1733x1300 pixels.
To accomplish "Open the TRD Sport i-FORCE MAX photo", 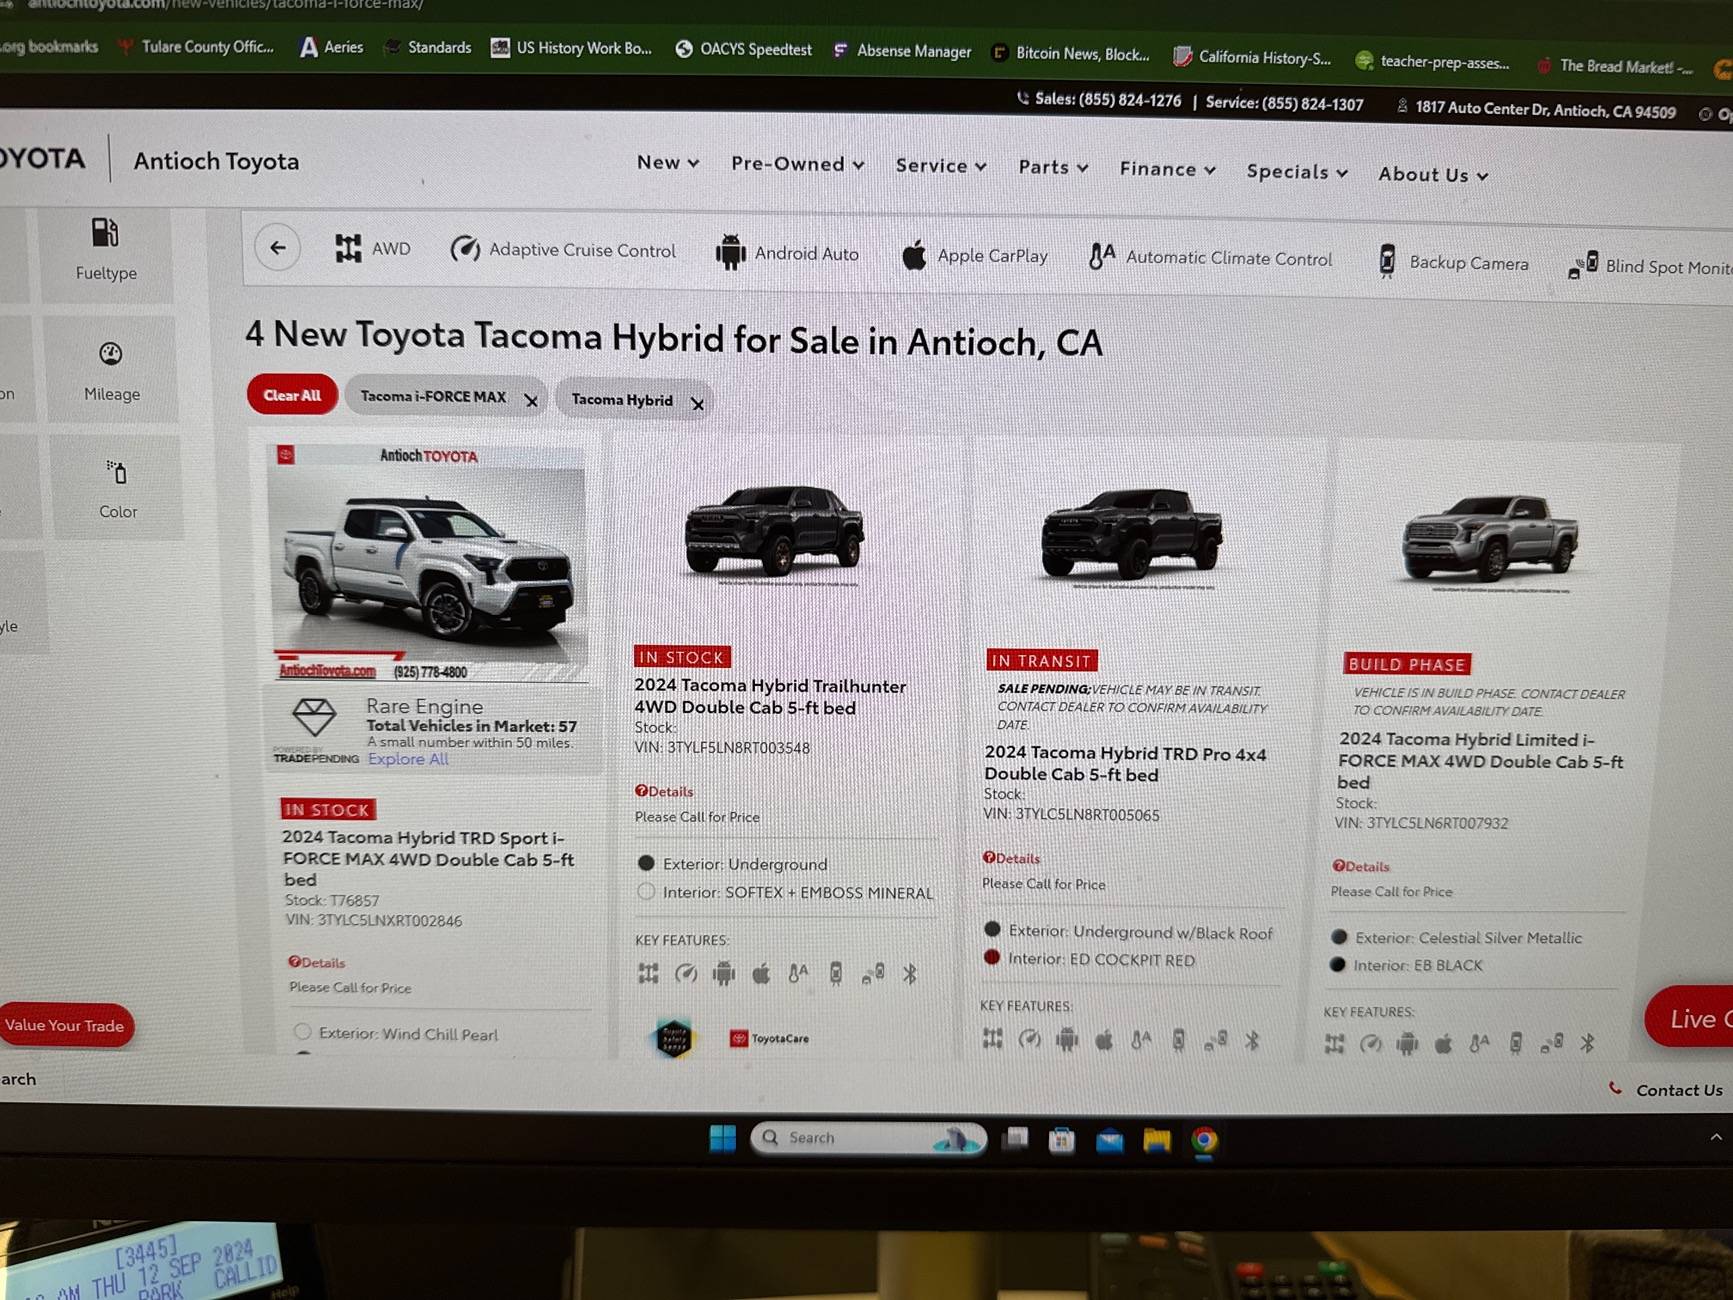I will point(428,562).
